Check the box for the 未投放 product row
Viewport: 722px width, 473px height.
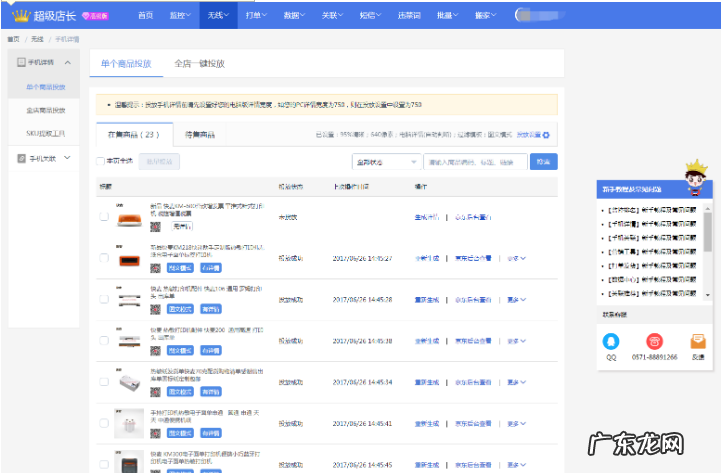(x=104, y=216)
